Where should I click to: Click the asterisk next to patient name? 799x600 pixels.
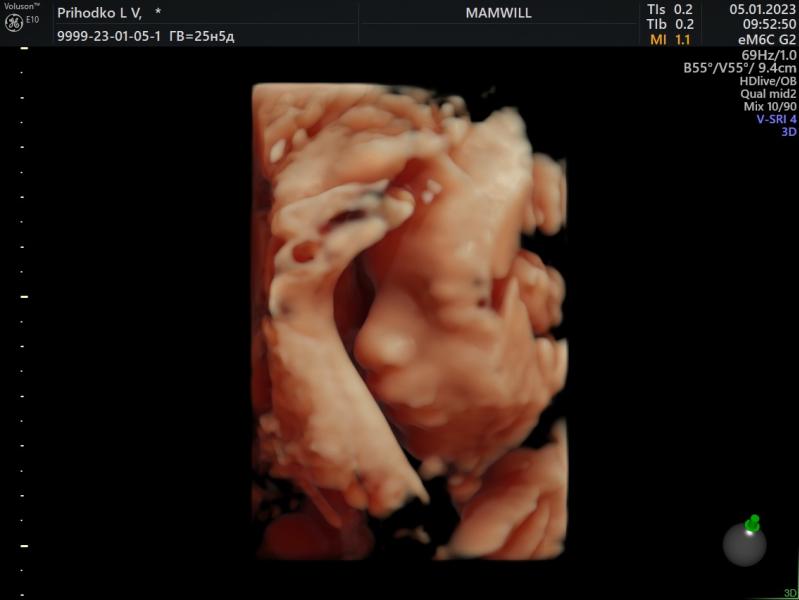(158, 13)
